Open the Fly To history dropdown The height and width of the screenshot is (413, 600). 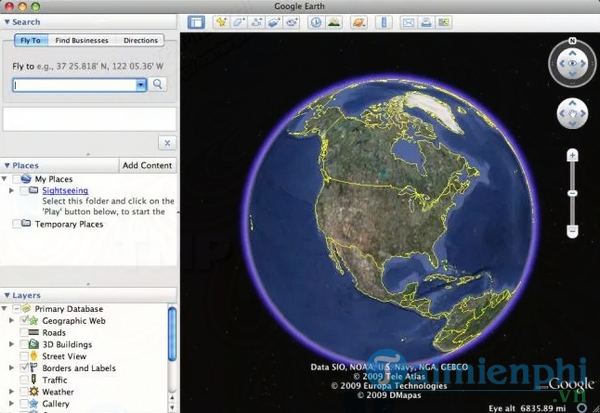(x=141, y=85)
